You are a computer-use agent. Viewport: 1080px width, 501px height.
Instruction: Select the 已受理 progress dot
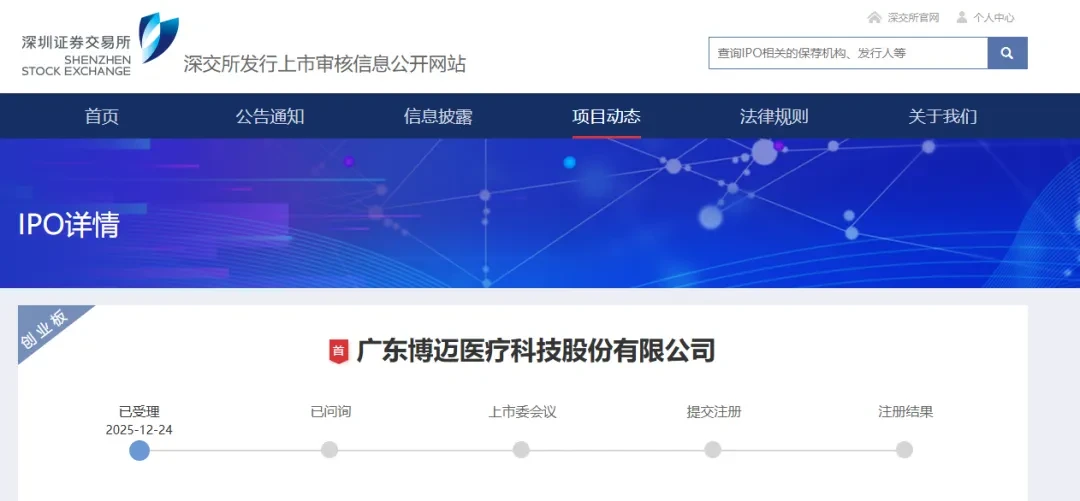139,451
